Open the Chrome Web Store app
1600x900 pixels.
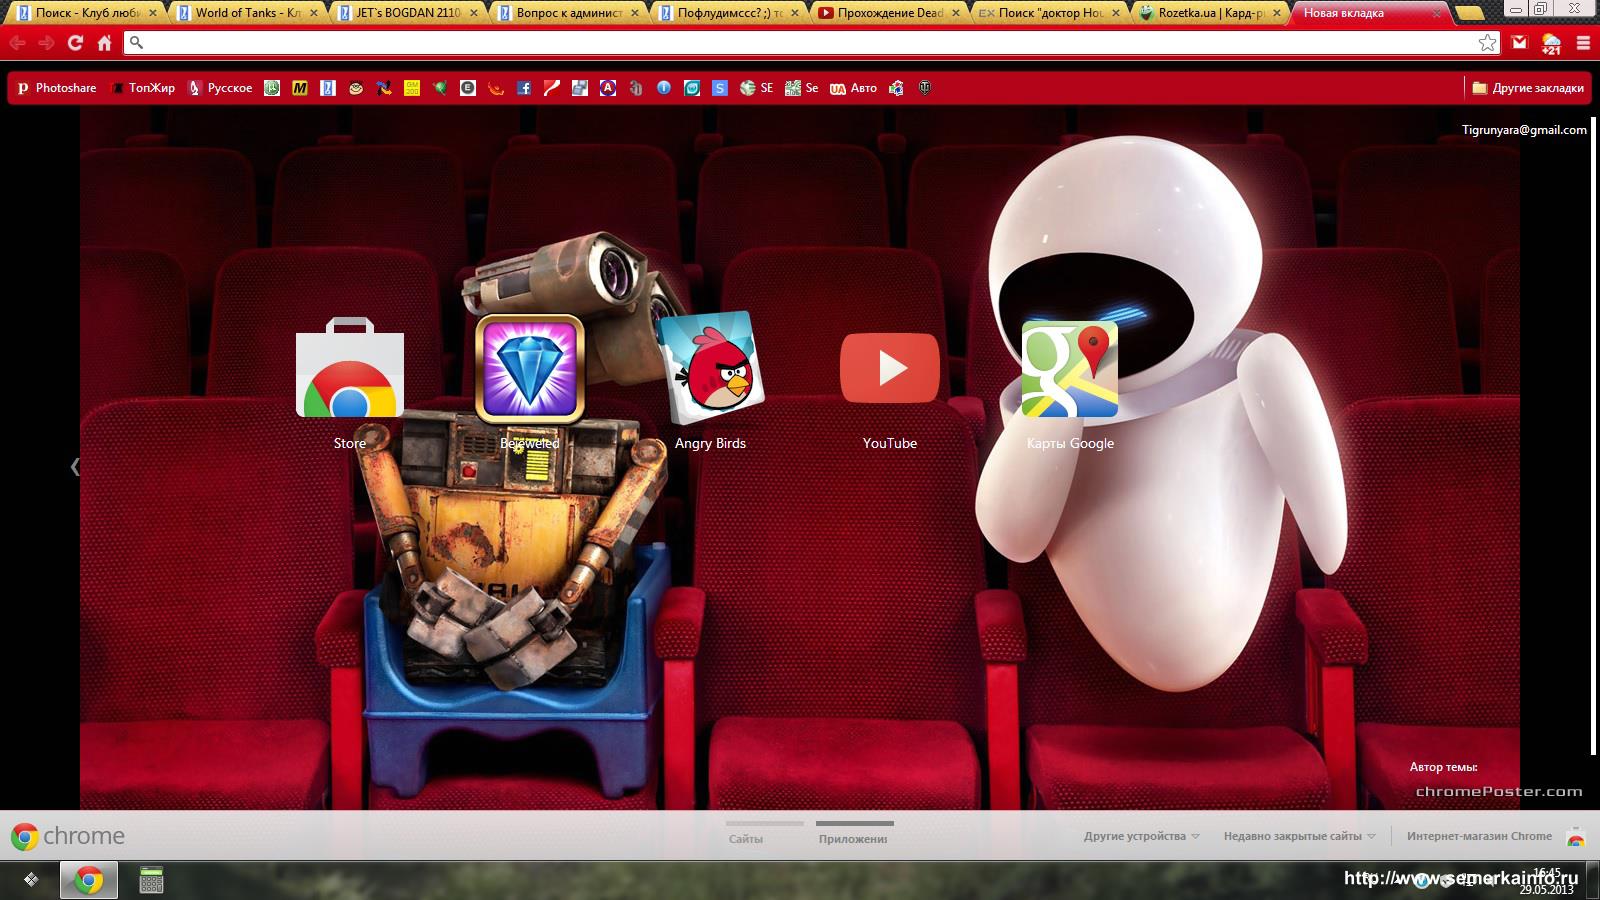(349, 369)
